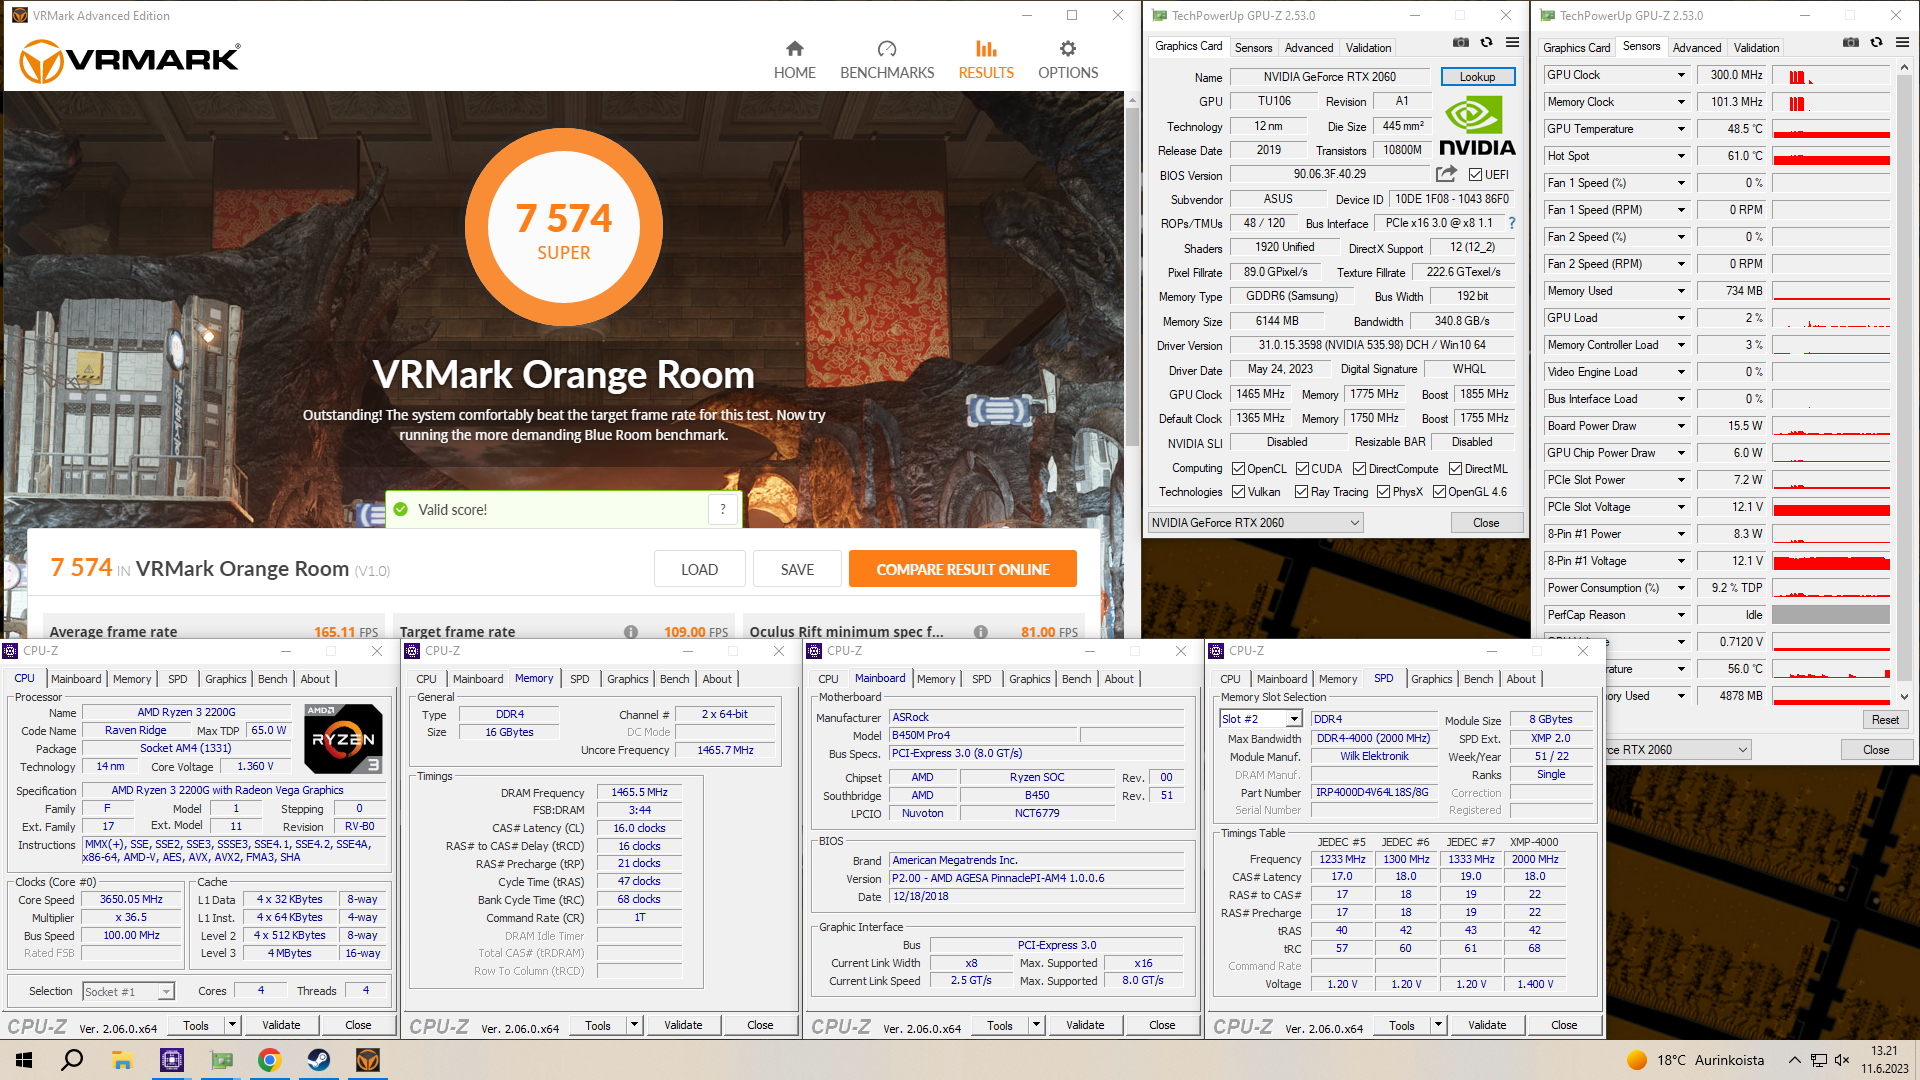The height and width of the screenshot is (1080, 1920).
Task: Click Validate in CPU-Z Mainboard window
Action: coord(1085,1025)
